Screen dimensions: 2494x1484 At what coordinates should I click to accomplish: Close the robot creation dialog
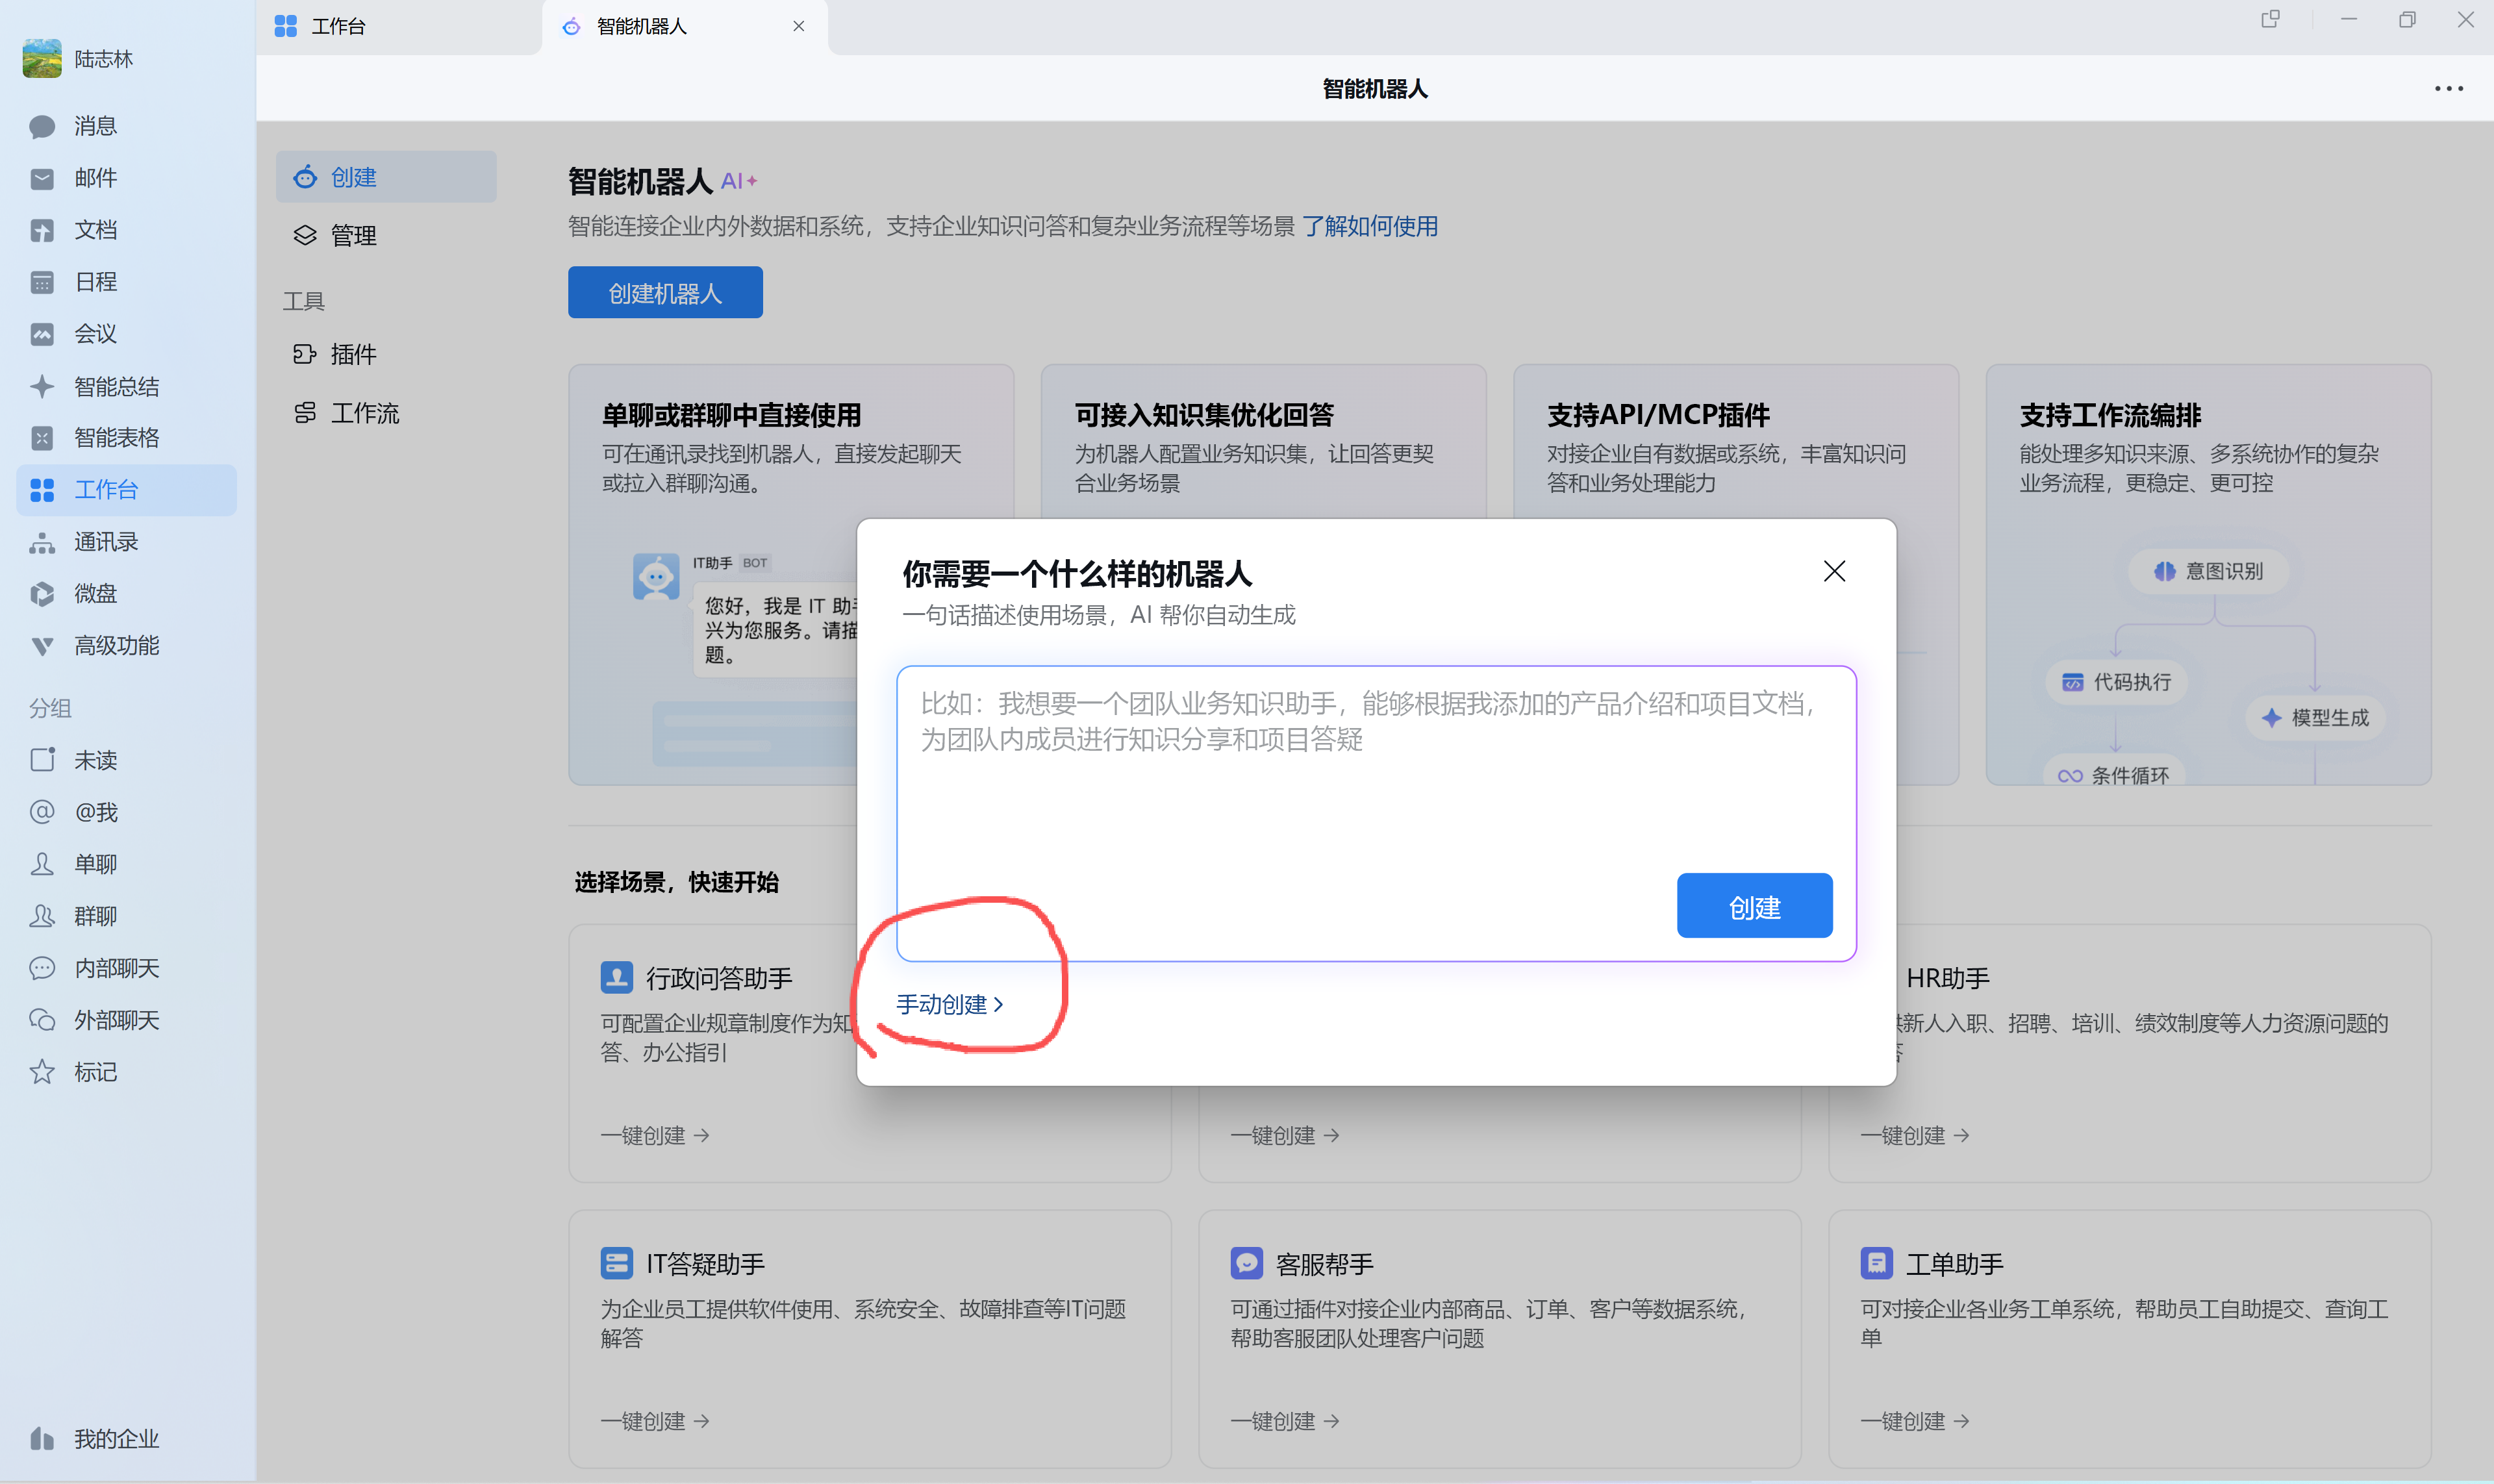1834,571
